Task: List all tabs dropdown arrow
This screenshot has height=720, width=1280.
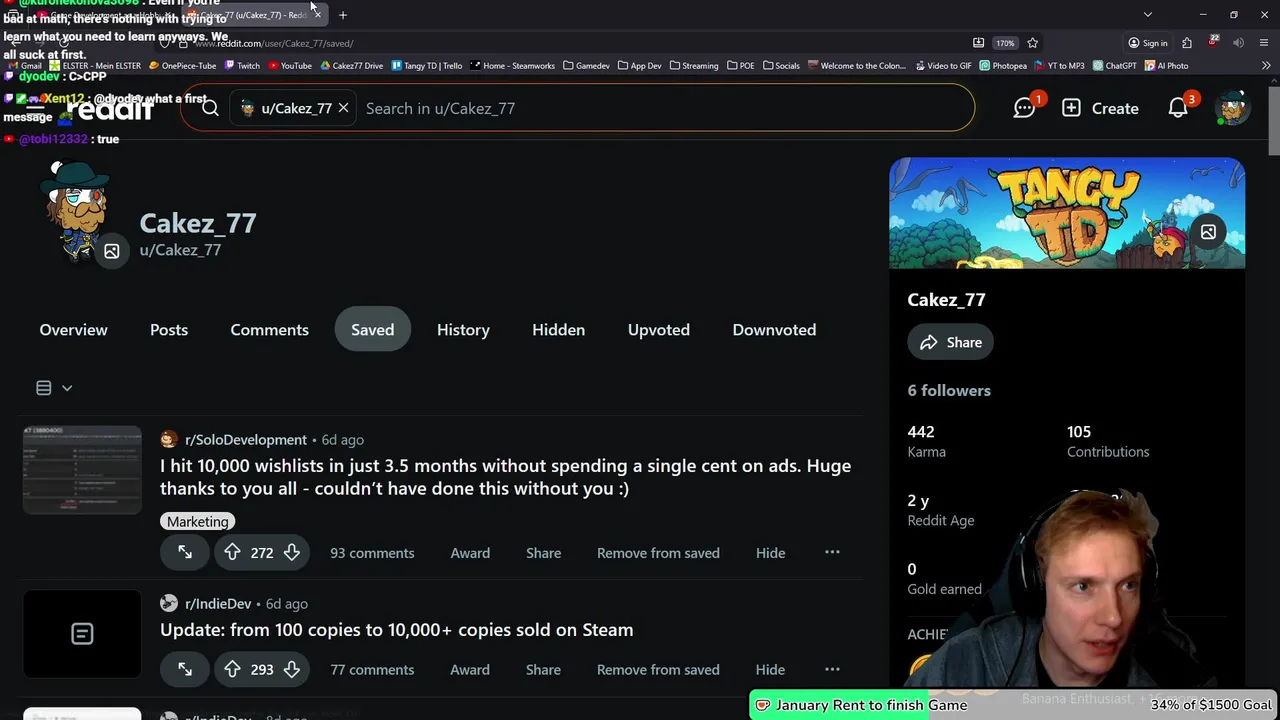Action: tap(1148, 15)
